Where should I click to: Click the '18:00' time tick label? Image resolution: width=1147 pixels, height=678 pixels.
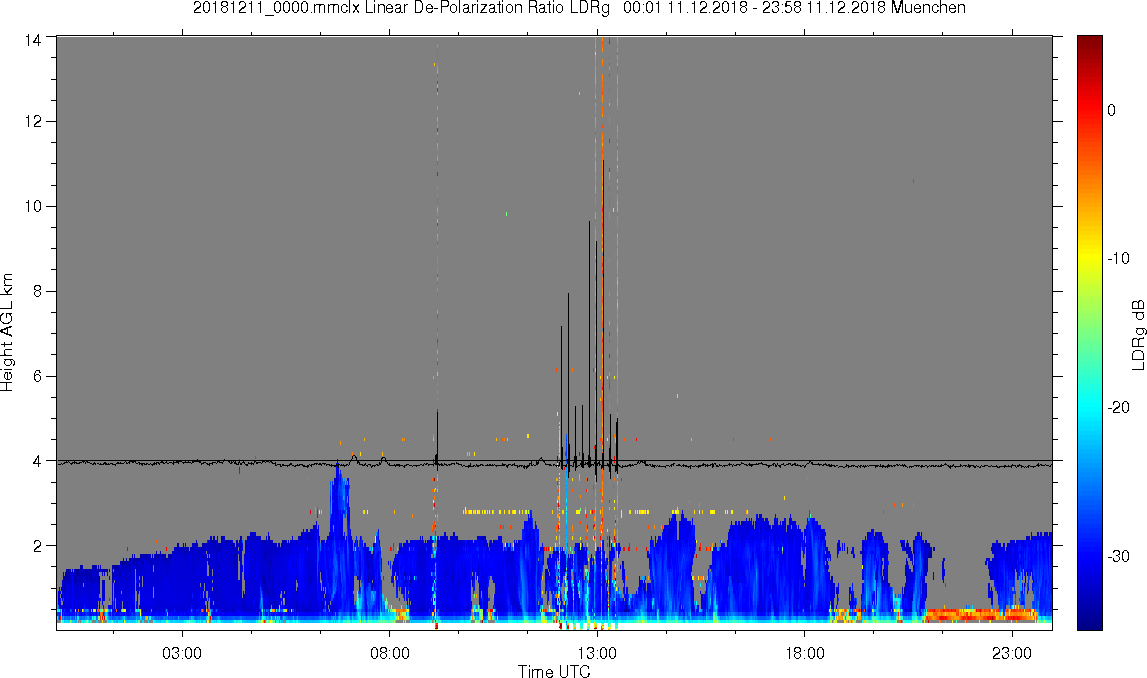805,653
